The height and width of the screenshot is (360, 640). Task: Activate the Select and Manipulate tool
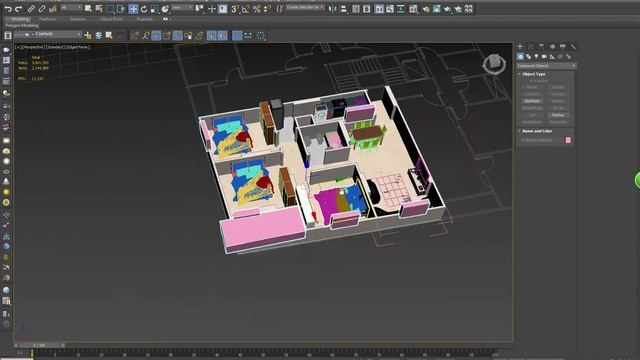point(211,9)
